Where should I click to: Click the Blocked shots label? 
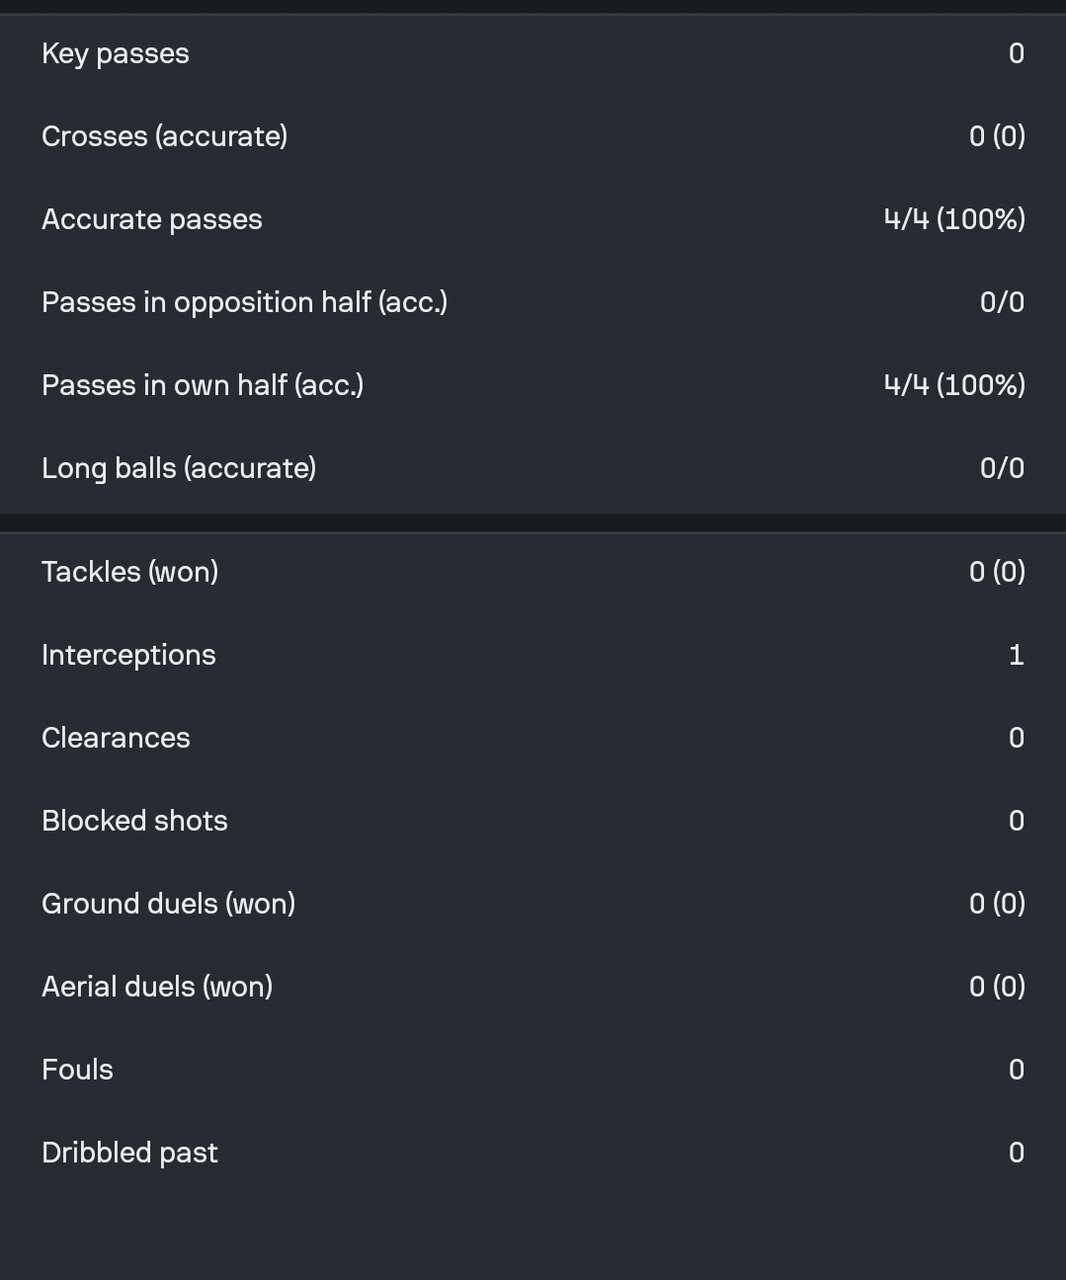click(x=134, y=821)
